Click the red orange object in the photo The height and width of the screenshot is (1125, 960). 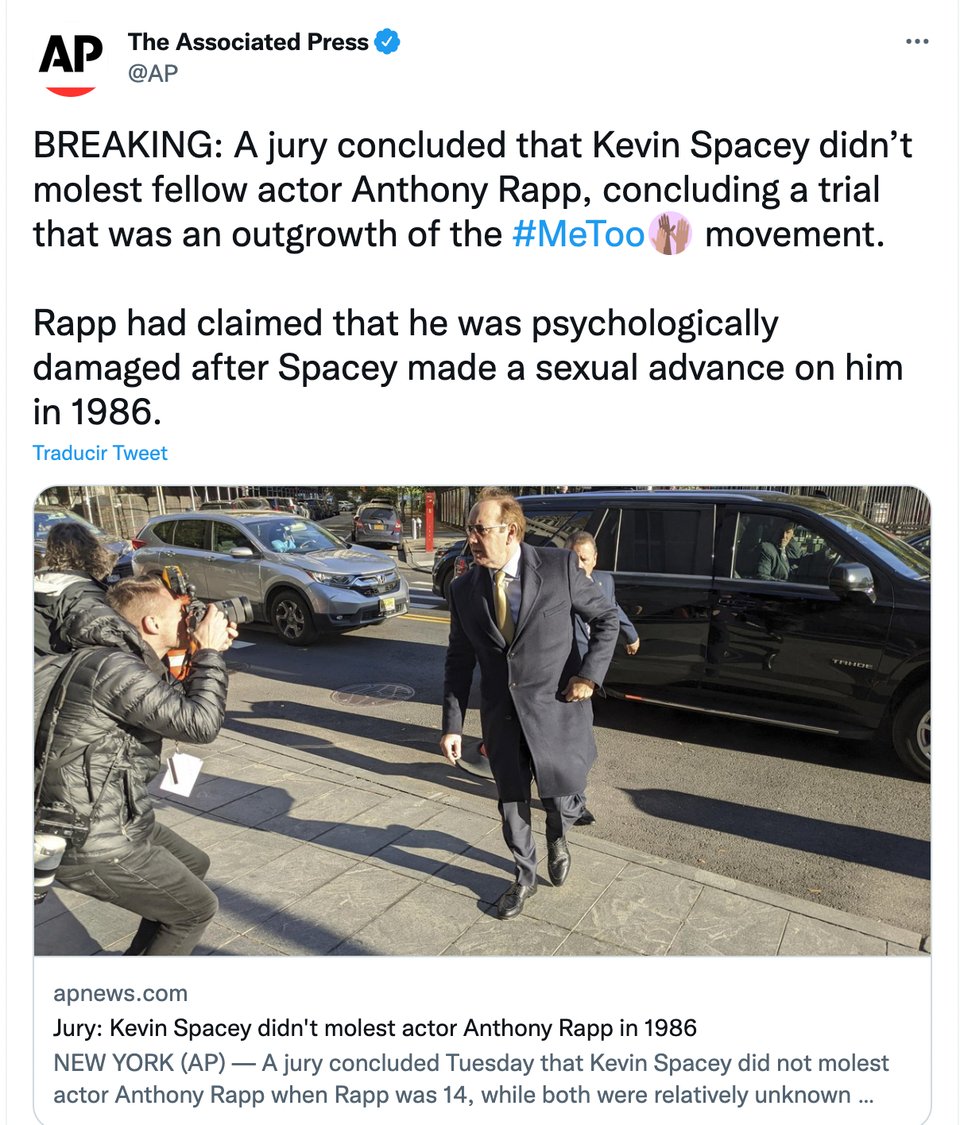pos(430,522)
